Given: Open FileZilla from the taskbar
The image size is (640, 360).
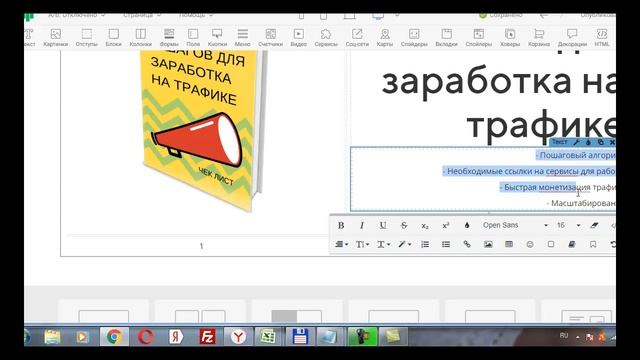Looking at the screenshot, I should coord(207,337).
